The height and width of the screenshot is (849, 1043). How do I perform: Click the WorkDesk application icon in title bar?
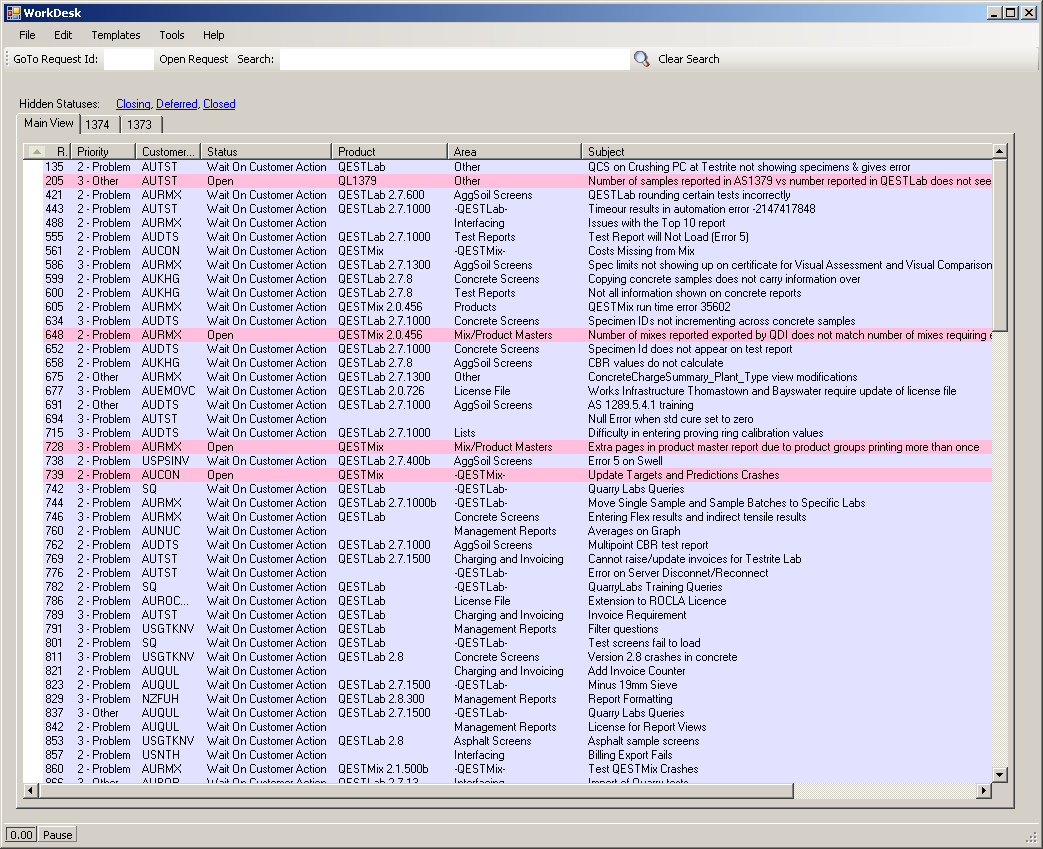(13, 13)
